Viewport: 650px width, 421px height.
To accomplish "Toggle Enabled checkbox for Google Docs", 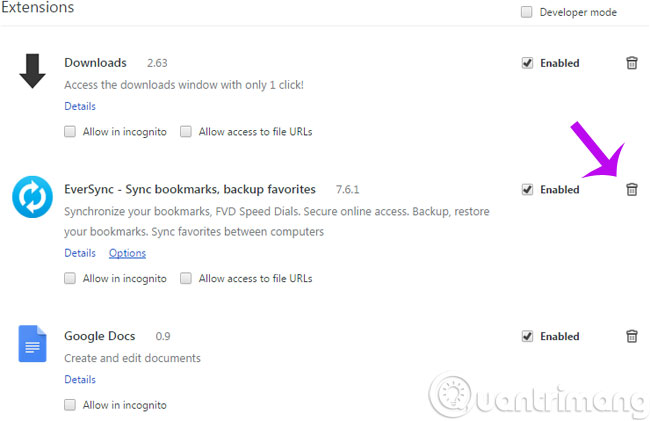I will pyautogui.click(x=527, y=337).
